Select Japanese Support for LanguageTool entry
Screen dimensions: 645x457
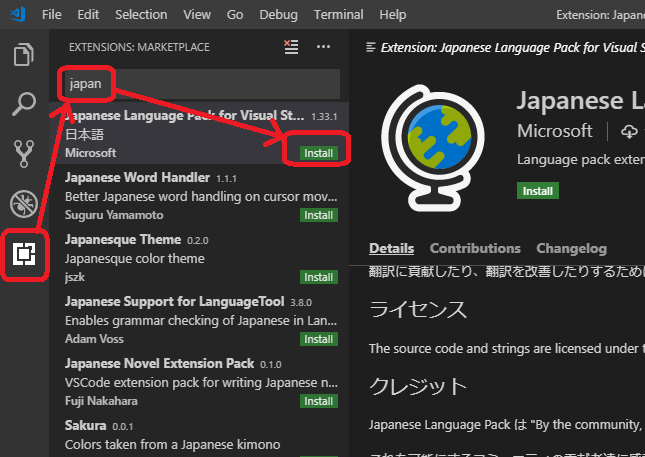pyautogui.click(x=199, y=320)
